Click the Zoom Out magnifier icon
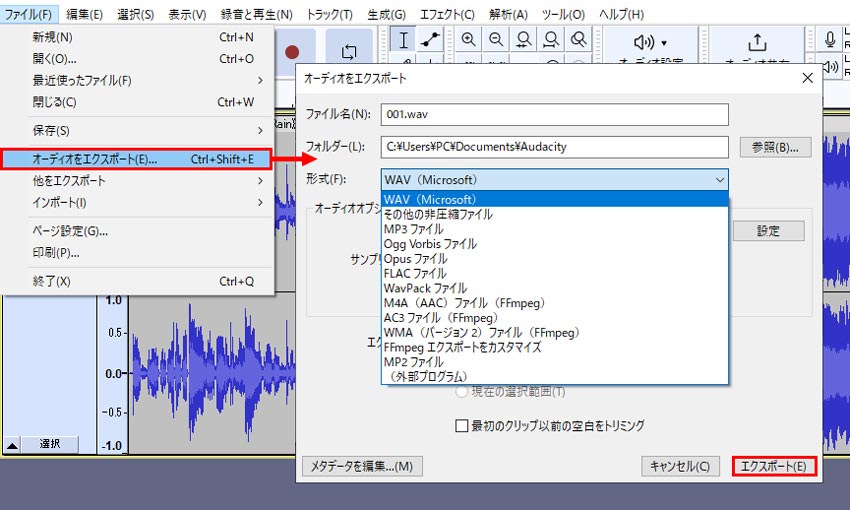The width and height of the screenshot is (850, 510). coord(495,40)
